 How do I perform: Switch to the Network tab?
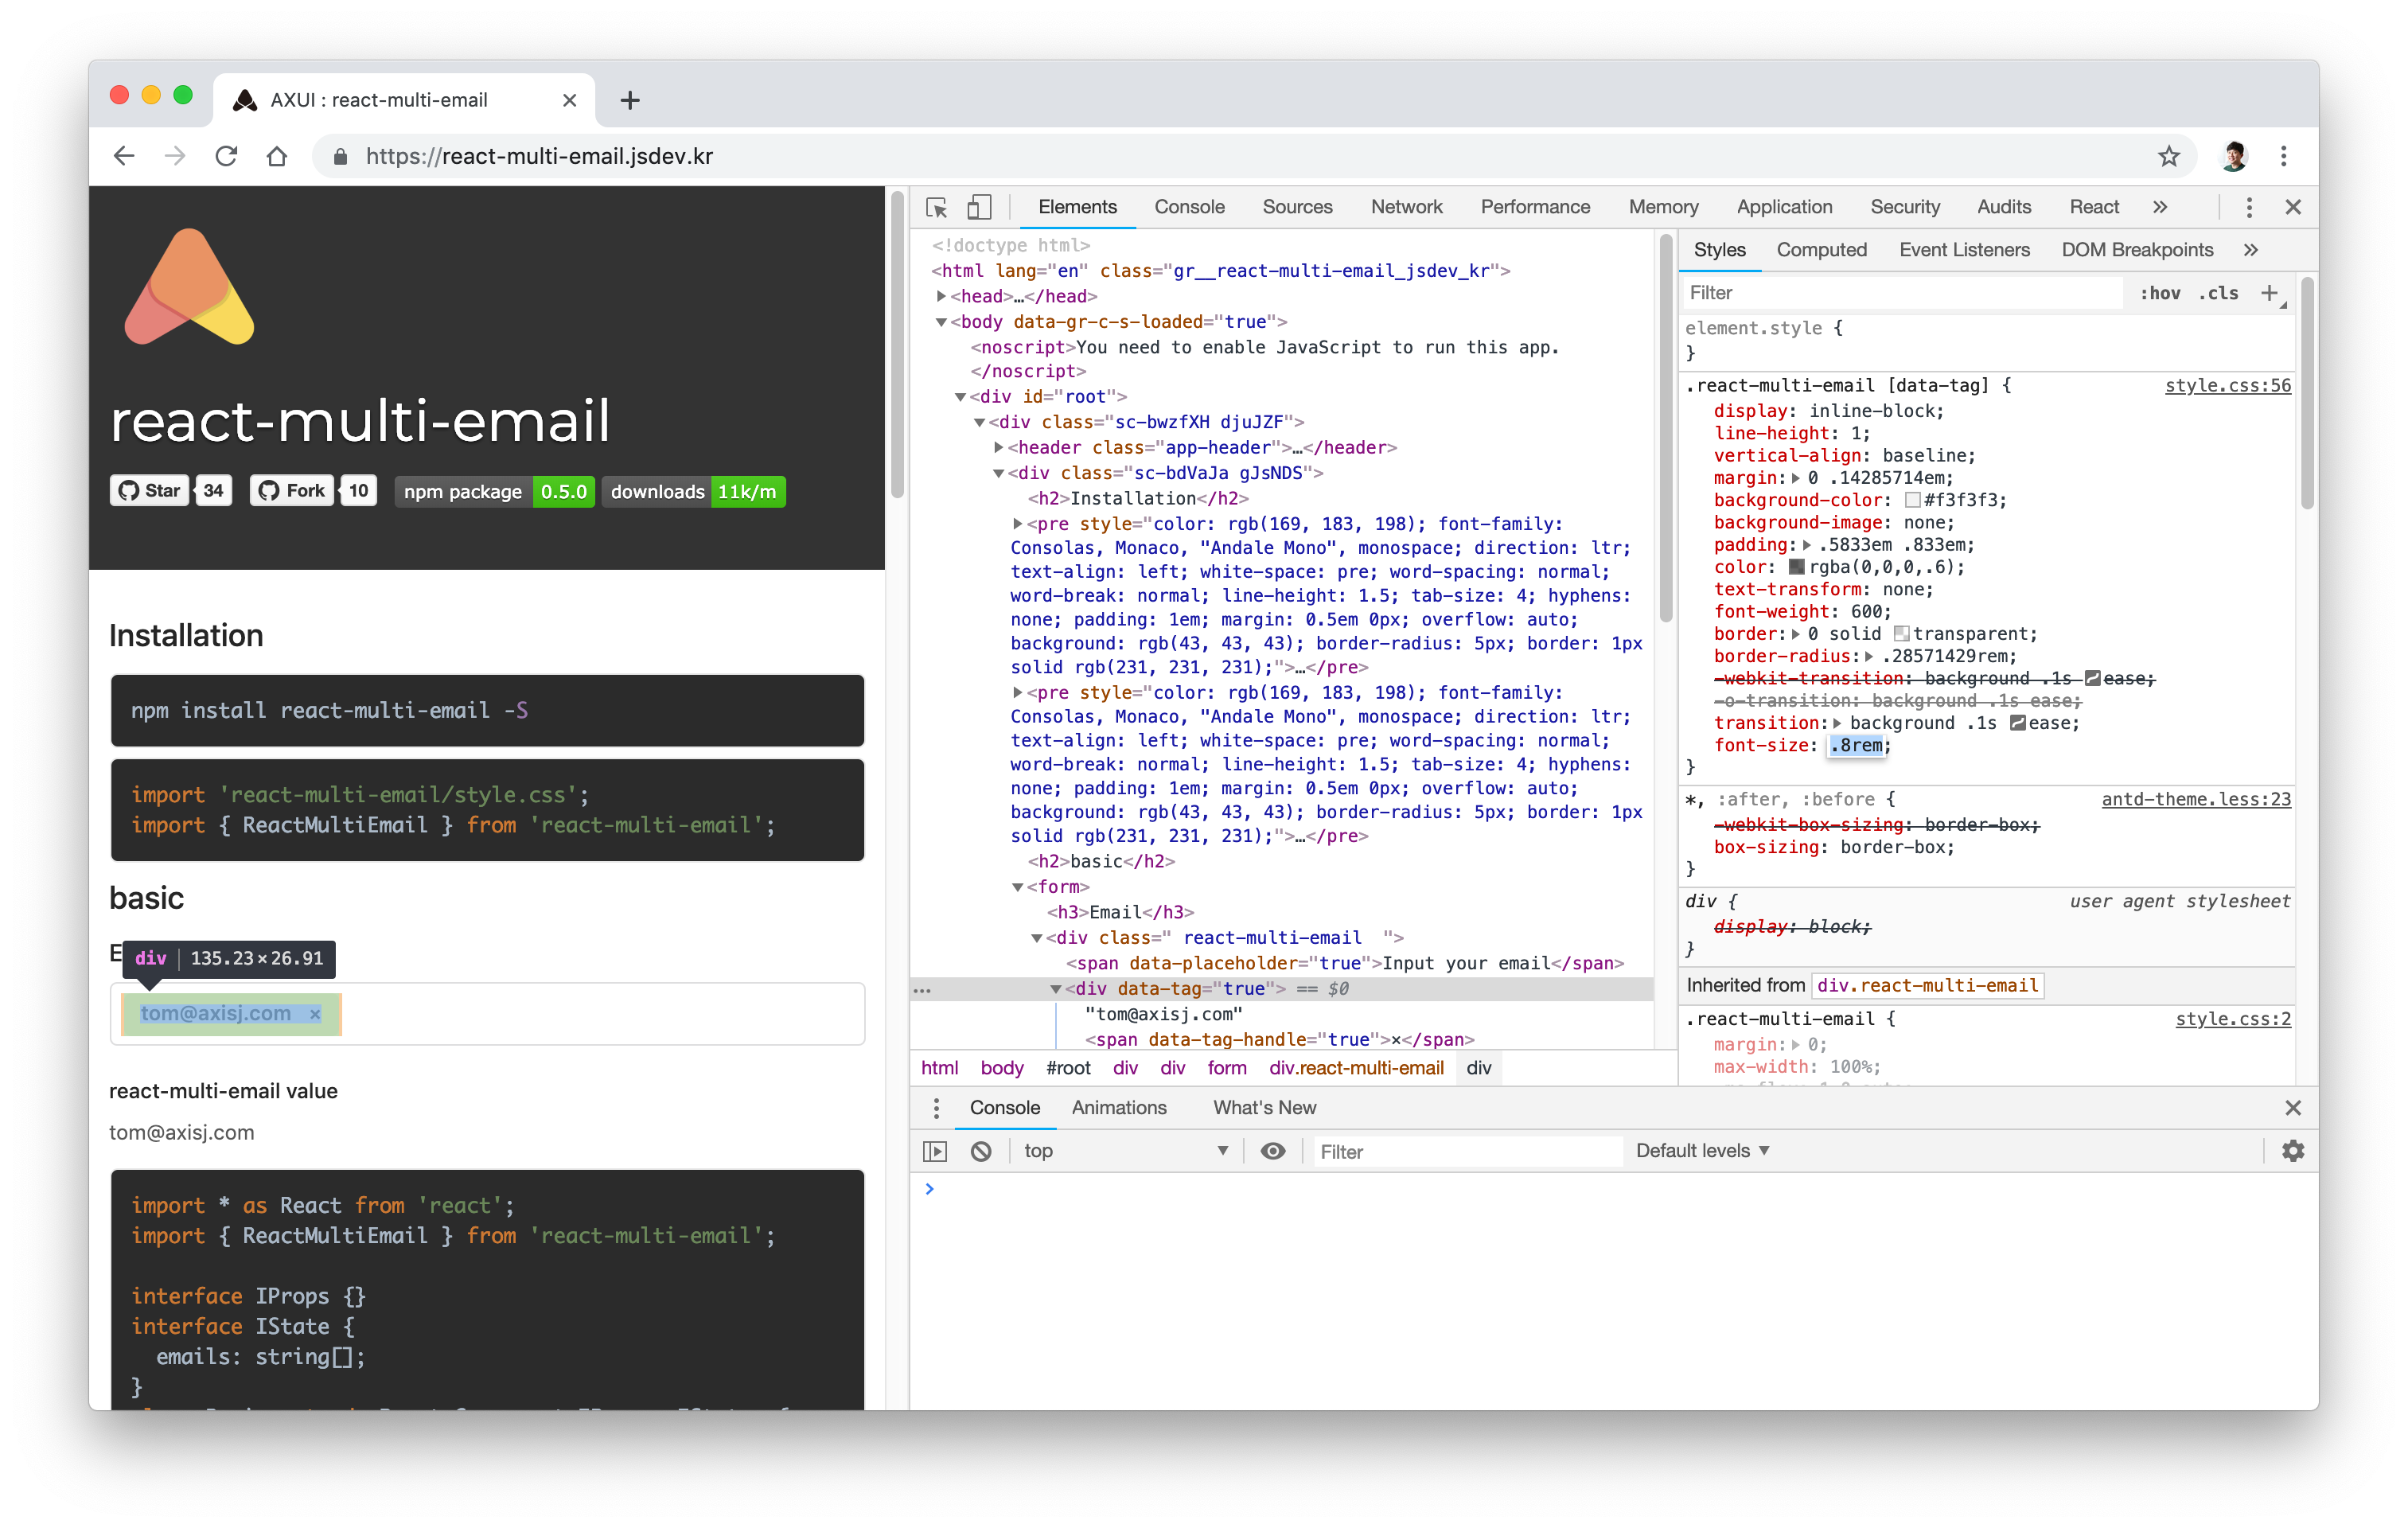coord(1406,207)
